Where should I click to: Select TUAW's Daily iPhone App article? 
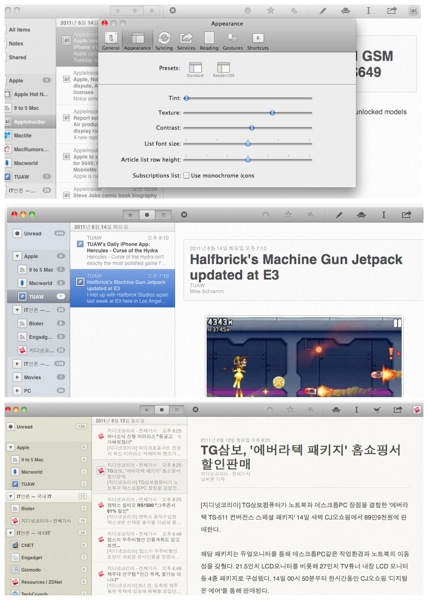(122, 250)
